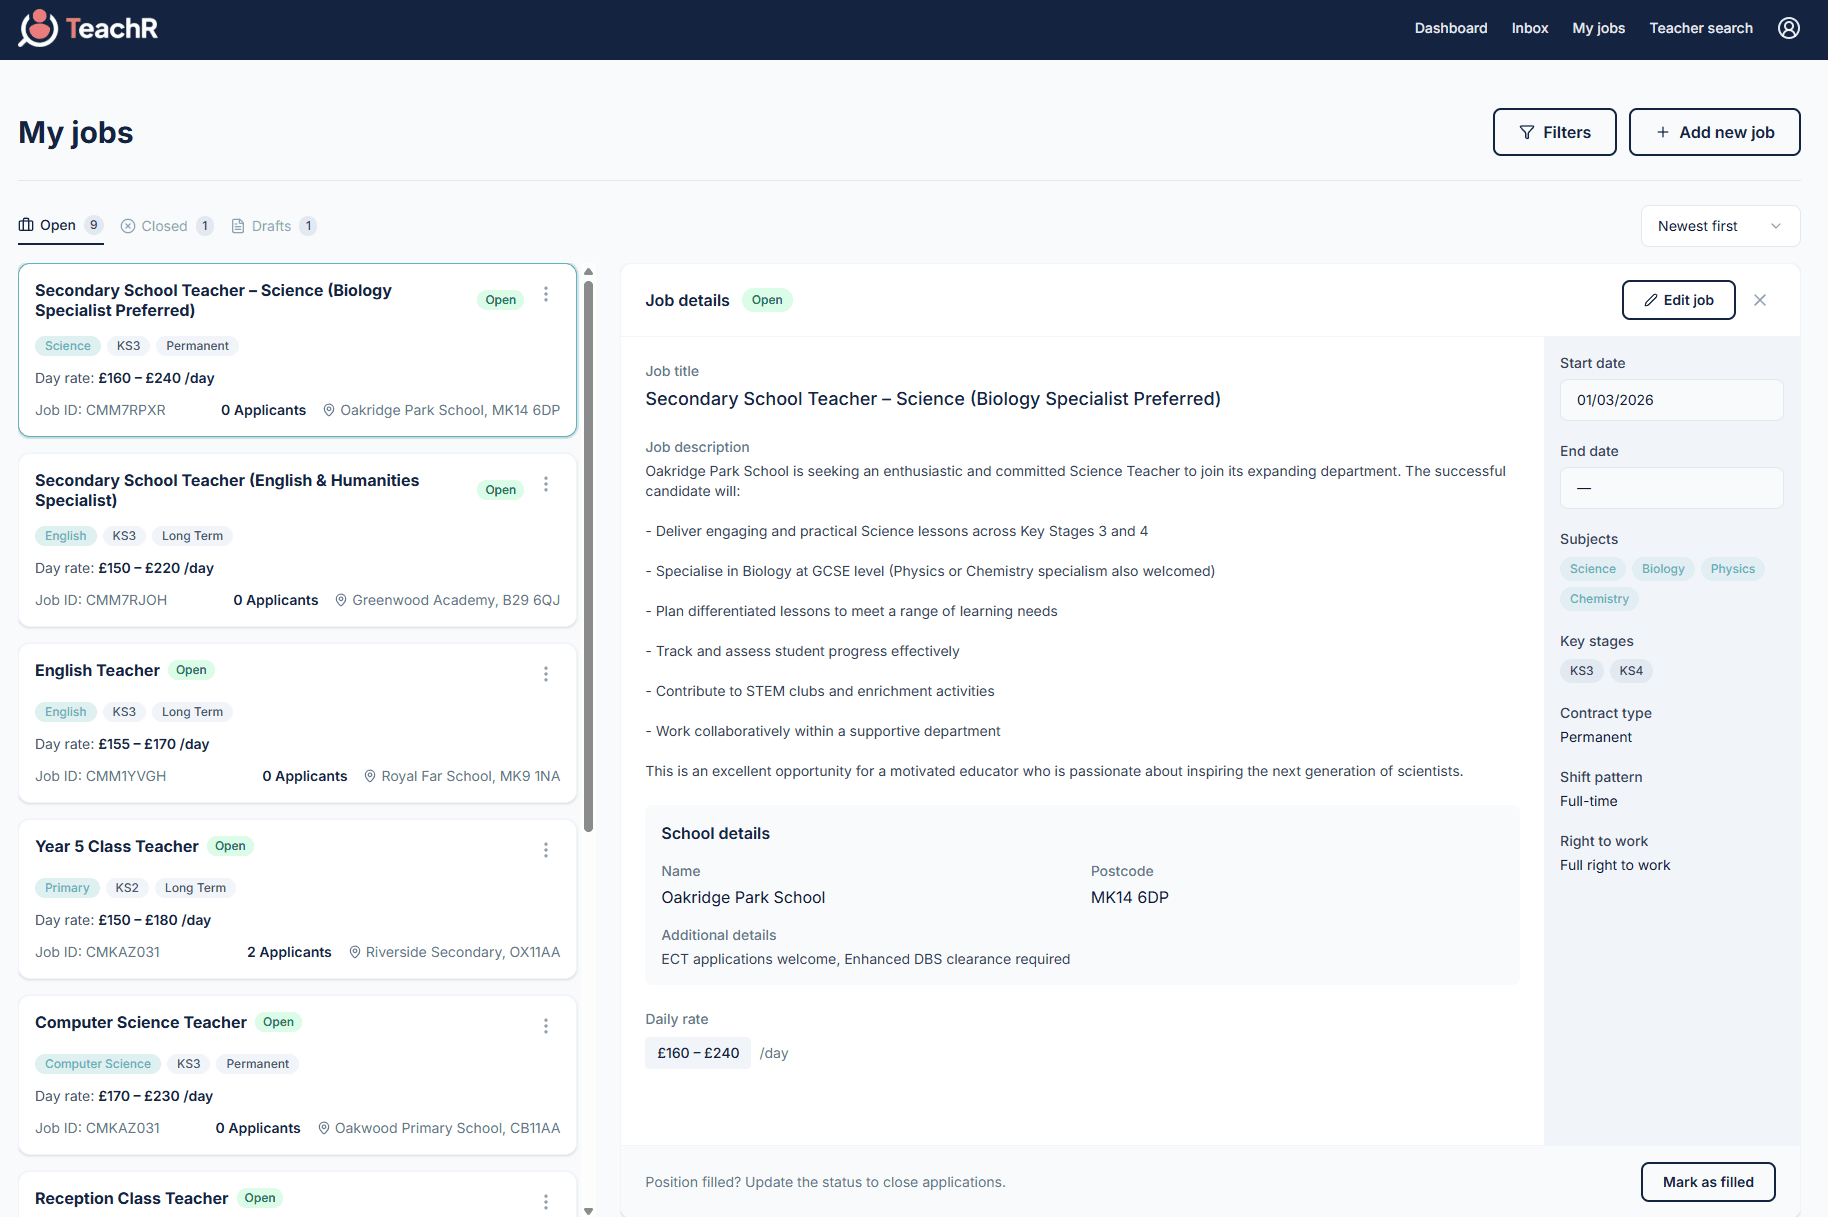Open the Filters panel

(x=1554, y=132)
